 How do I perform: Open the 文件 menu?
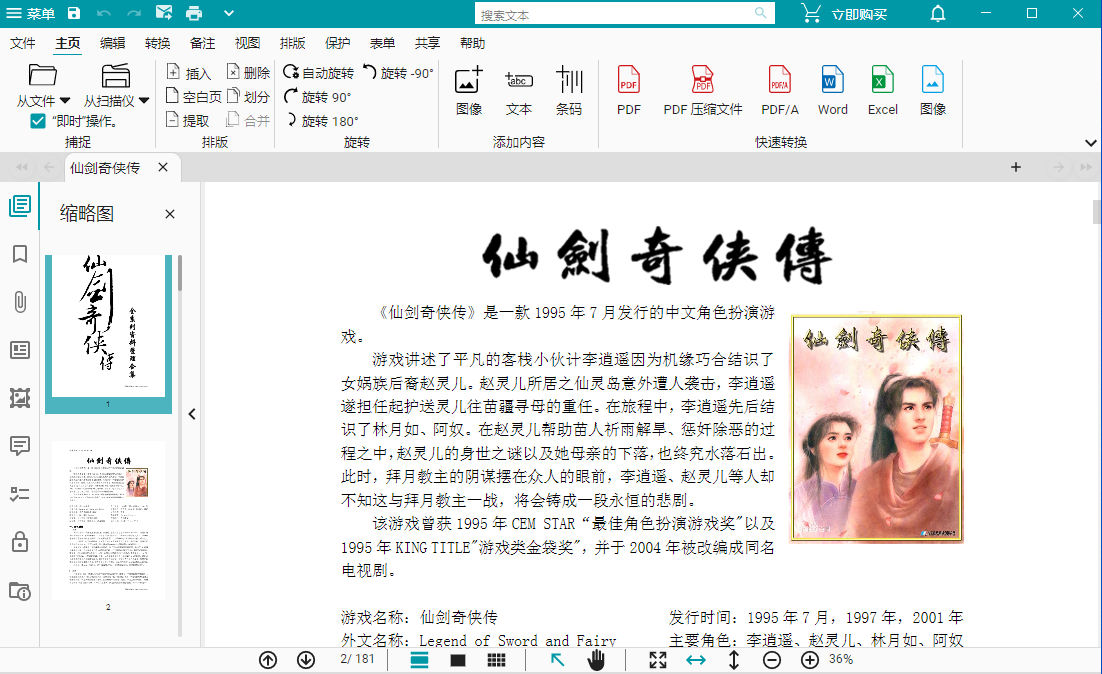[x=22, y=44]
